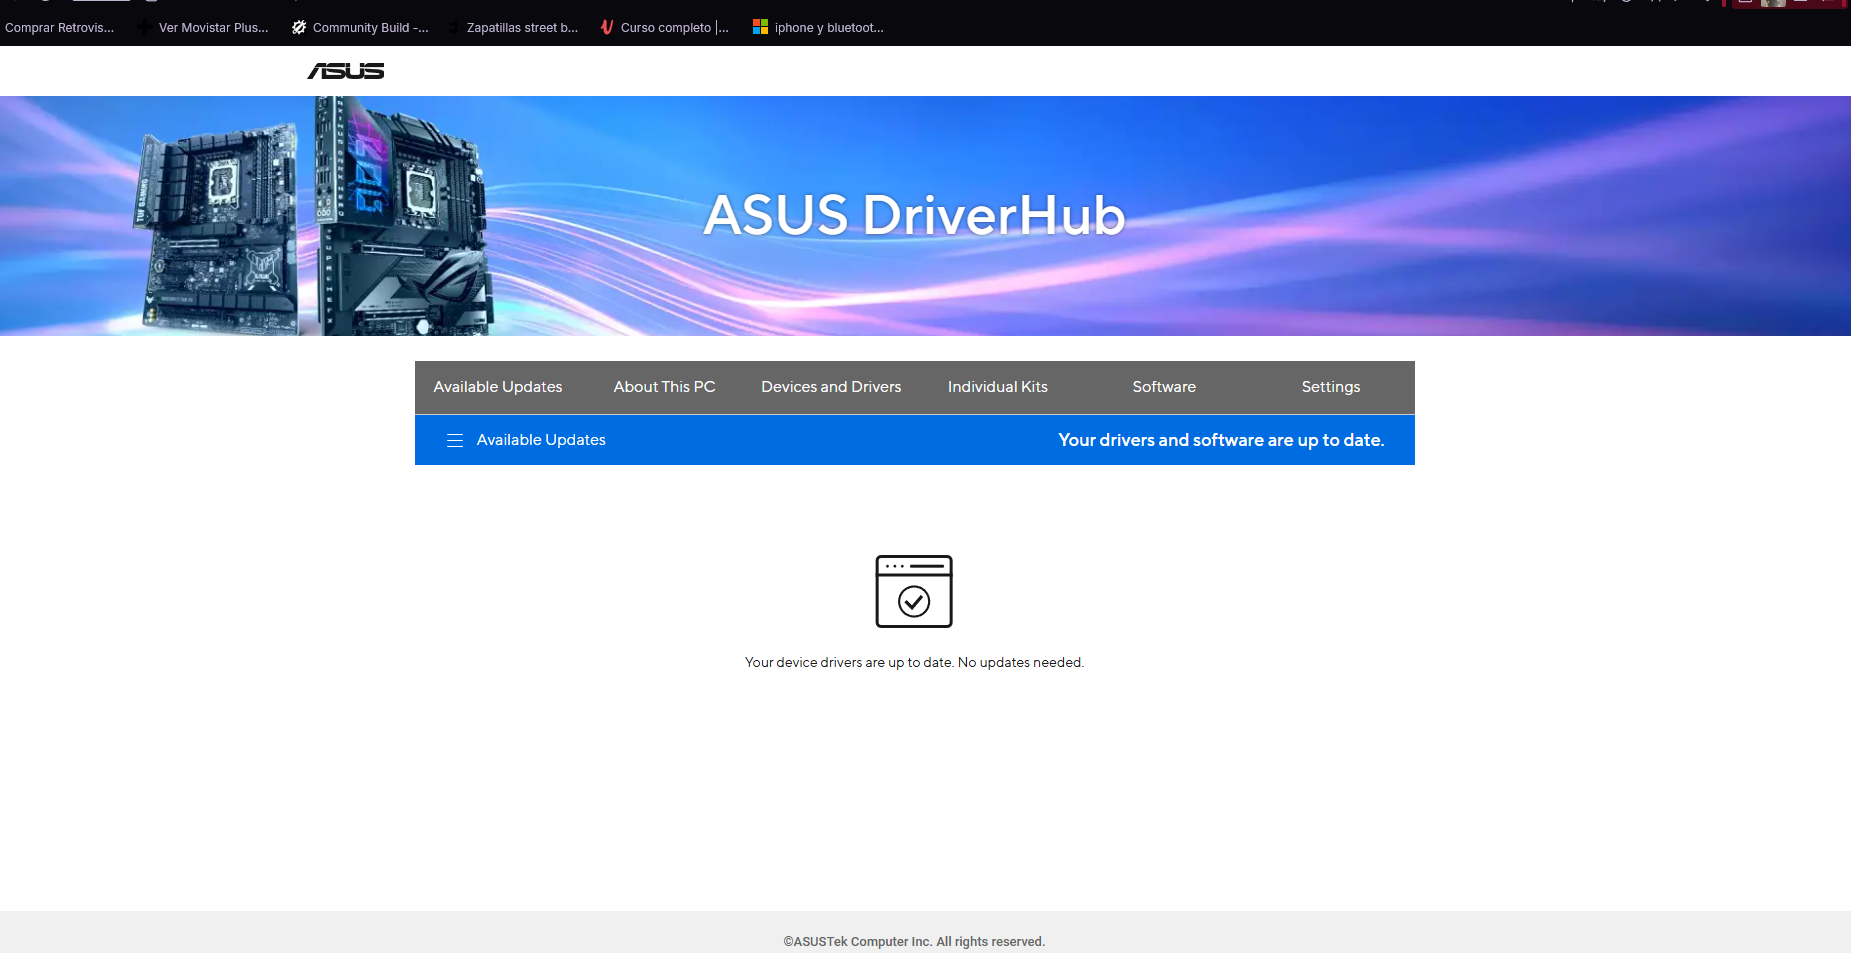
Task: Click the 'Available Updates' section header label
Action: [541, 440]
